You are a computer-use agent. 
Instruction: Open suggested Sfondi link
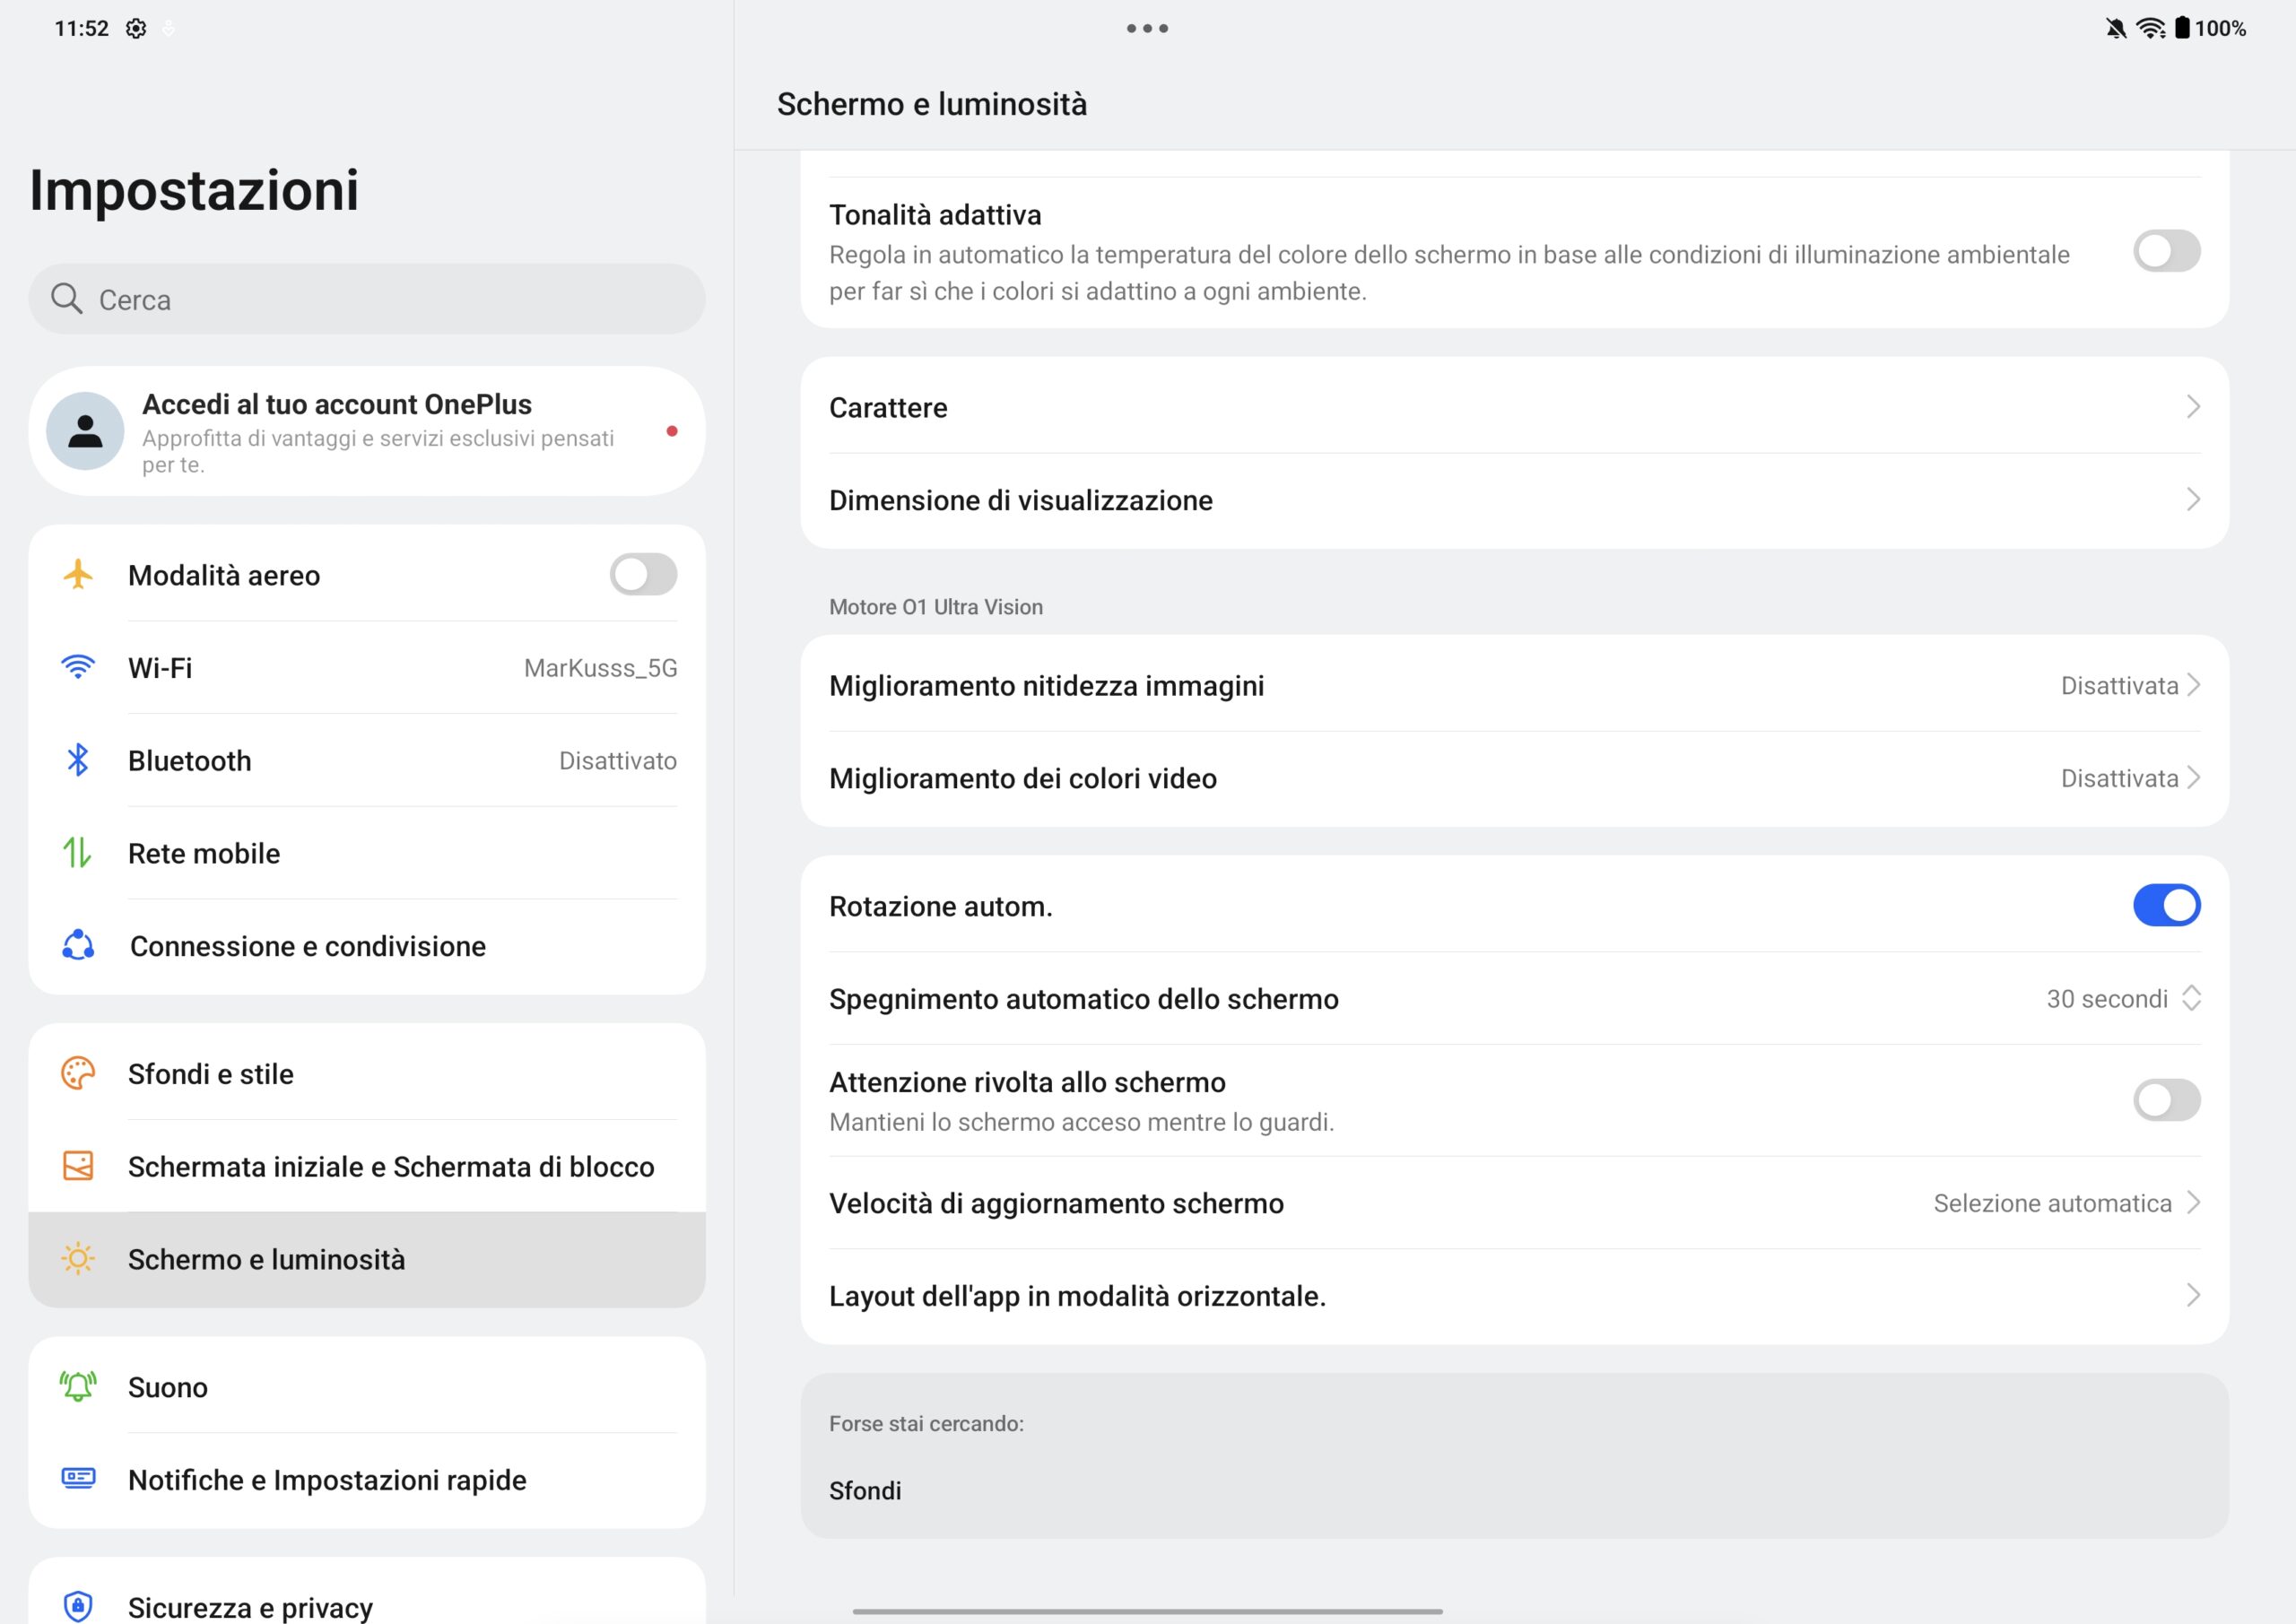[865, 1490]
